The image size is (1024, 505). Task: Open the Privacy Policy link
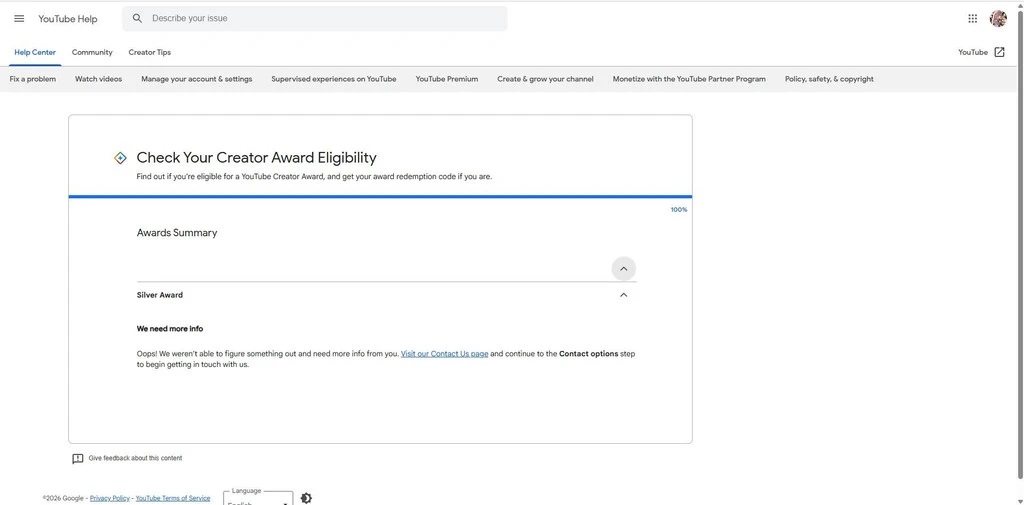pos(110,498)
